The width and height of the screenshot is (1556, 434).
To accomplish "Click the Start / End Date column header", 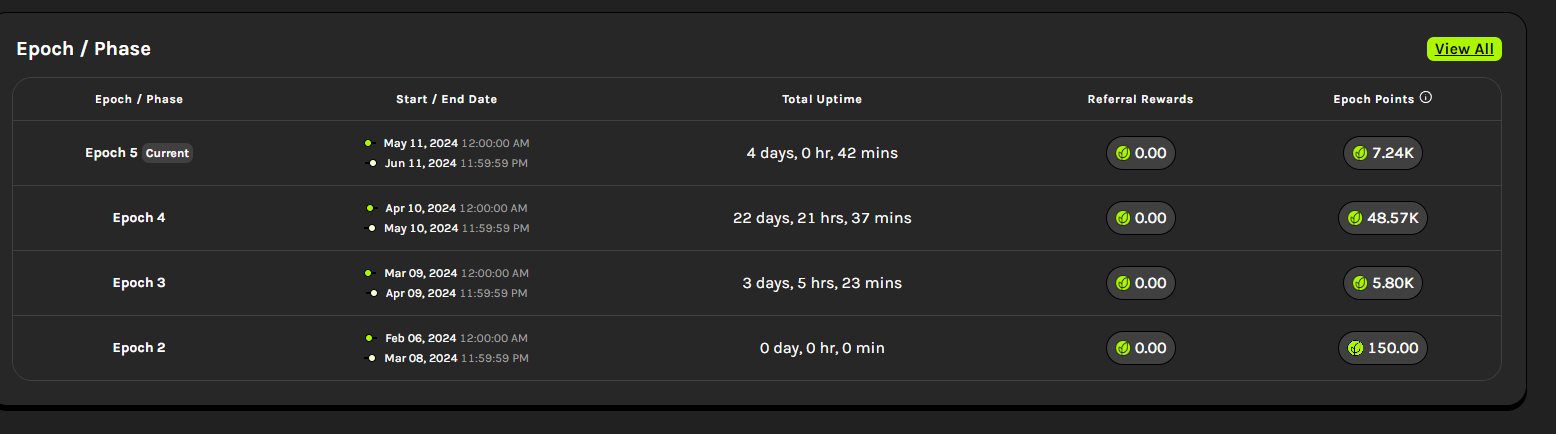I will coord(446,99).
